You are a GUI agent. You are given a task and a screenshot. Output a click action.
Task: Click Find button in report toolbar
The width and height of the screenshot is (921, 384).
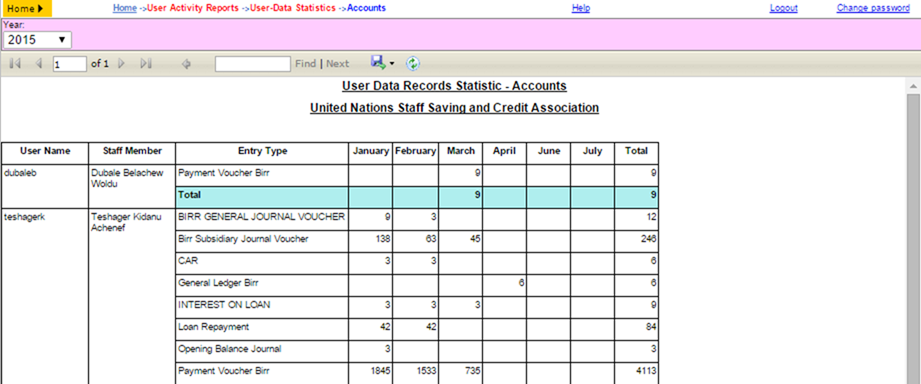tap(305, 63)
